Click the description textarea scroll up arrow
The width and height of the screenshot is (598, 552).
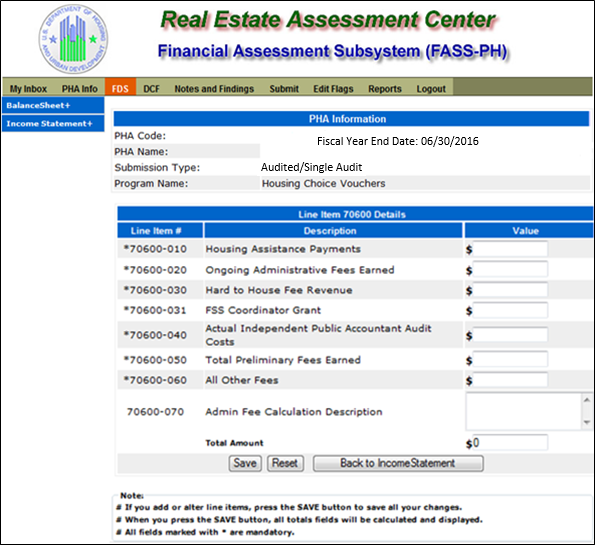click(587, 399)
